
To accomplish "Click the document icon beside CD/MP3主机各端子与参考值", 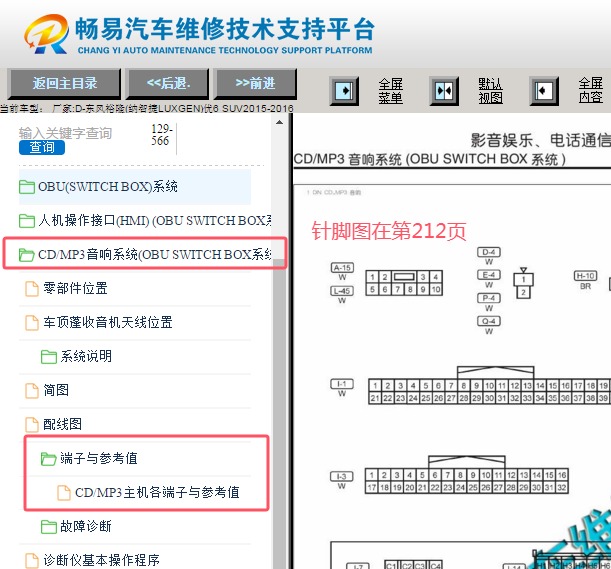I will point(64,493).
